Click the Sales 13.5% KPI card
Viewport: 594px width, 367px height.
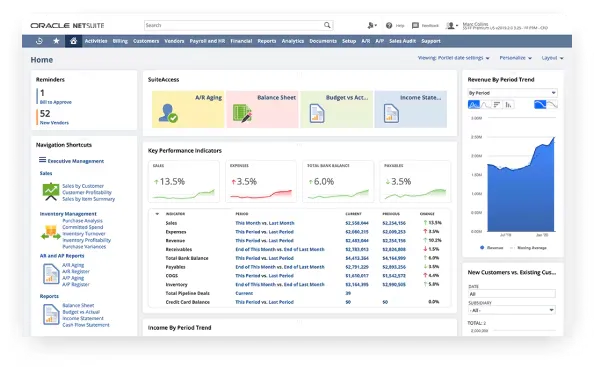184,181
